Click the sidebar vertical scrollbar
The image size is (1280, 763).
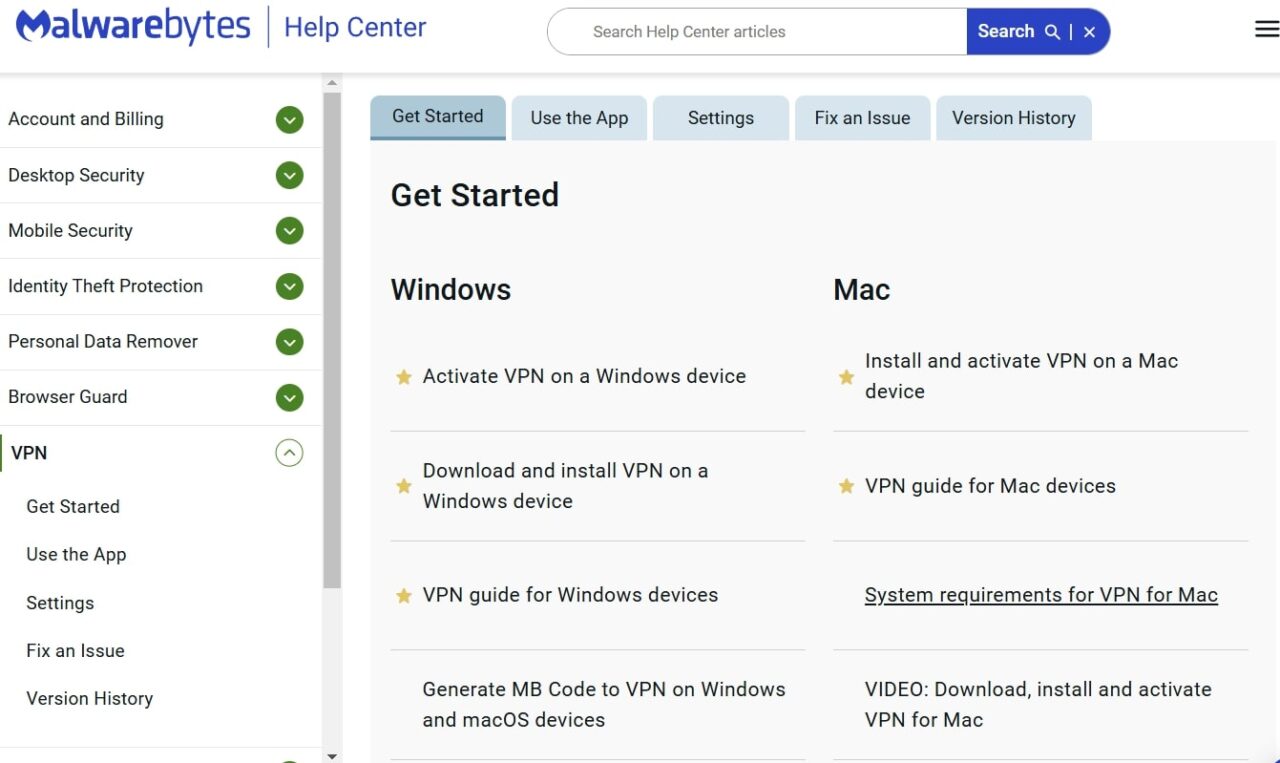332,340
